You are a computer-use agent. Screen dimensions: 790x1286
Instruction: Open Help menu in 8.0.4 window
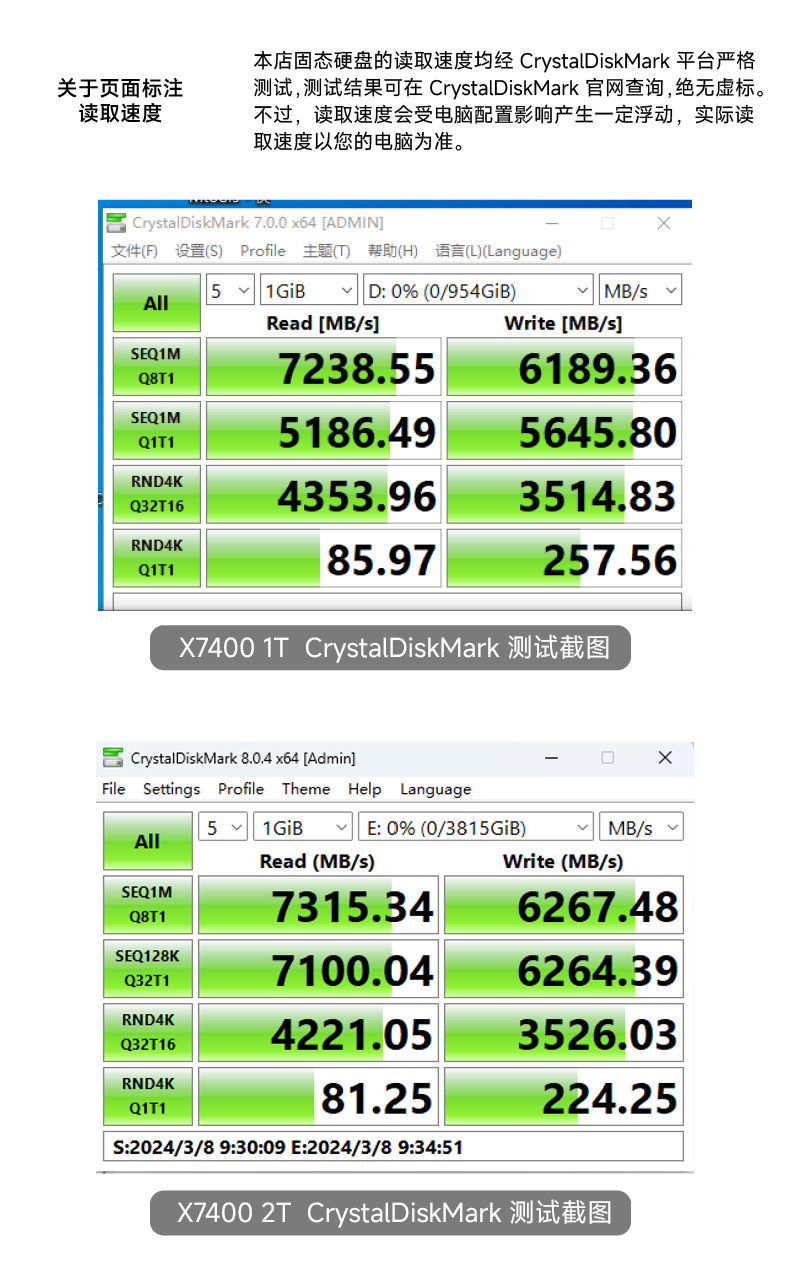tap(365, 789)
